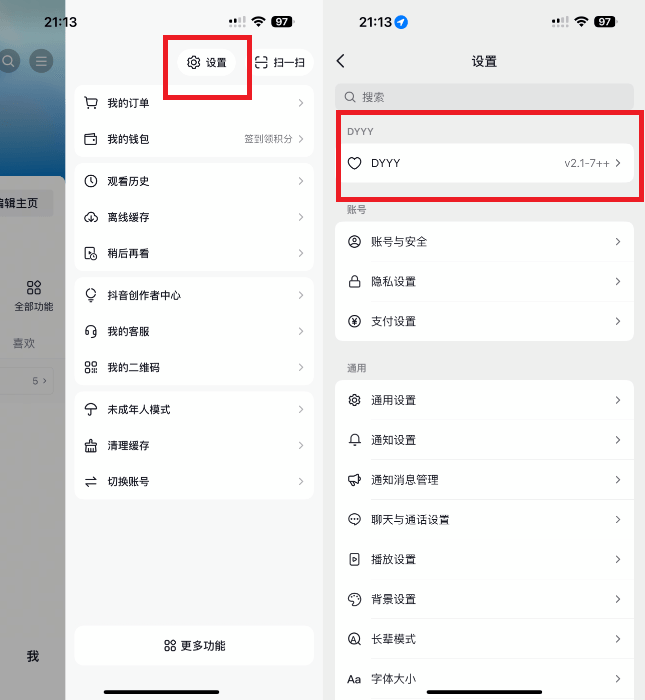645x700 pixels.
Task: Tap the 扫一扫 scan icon
Action: coord(261,62)
